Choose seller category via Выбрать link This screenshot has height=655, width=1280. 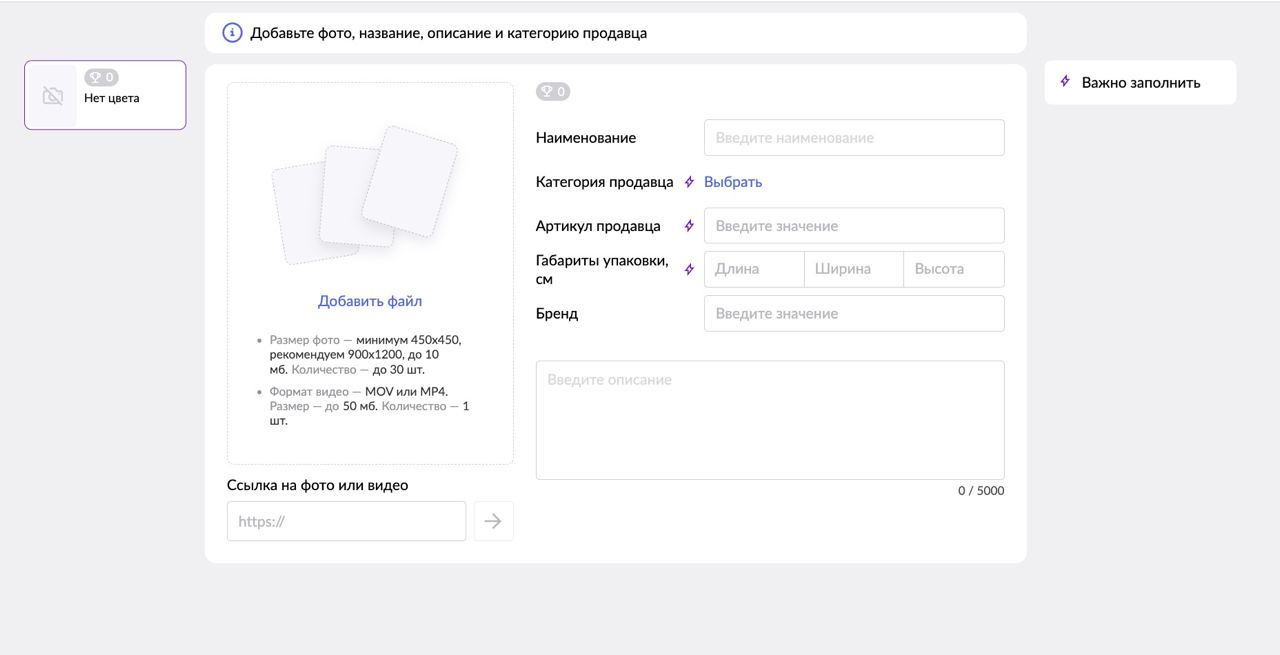(x=733, y=182)
